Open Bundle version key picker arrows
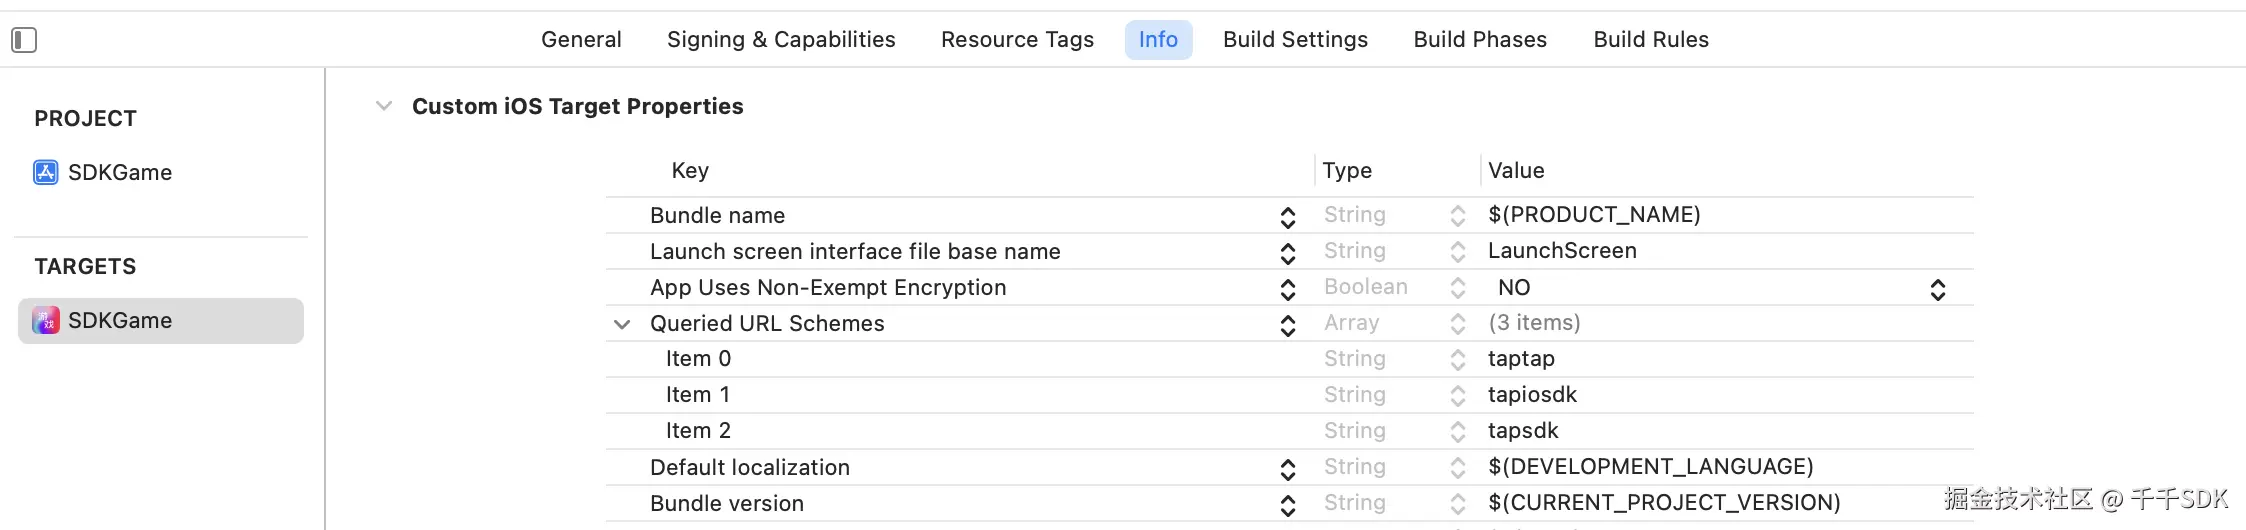Viewport: 2246px width, 530px height. (x=1288, y=505)
